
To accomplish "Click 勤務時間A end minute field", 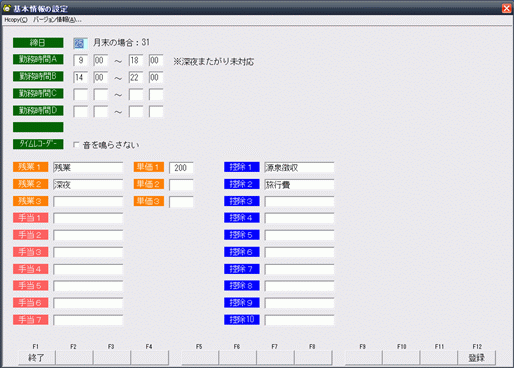I will point(156,60).
